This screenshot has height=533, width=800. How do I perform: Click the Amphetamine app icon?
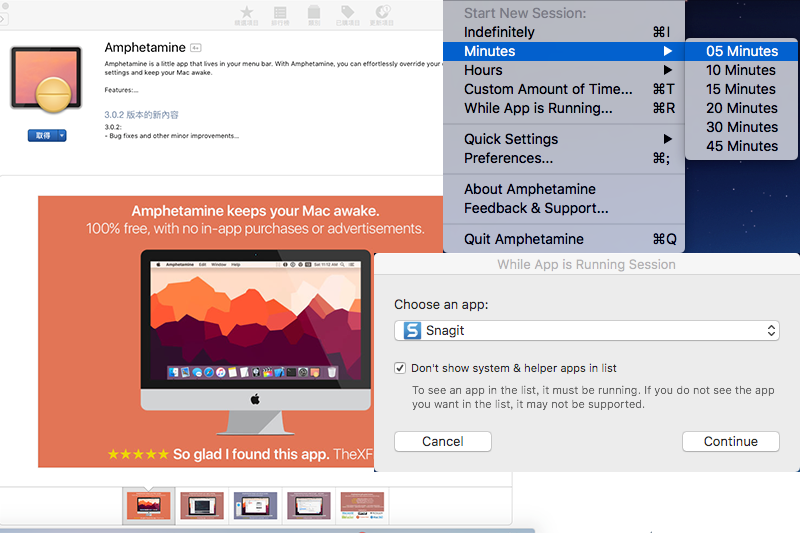pyautogui.click(x=46, y=80)
